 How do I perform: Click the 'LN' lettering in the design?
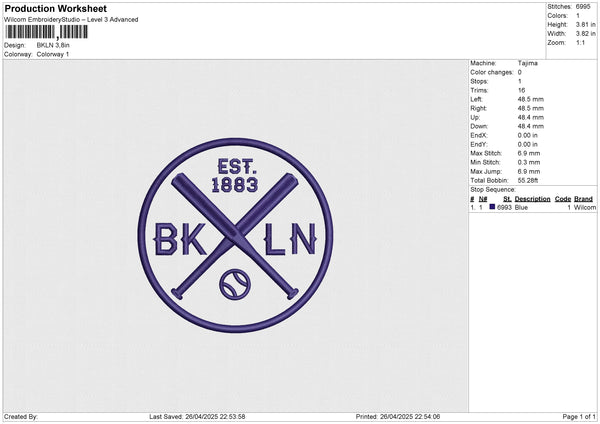pos(292,239)
